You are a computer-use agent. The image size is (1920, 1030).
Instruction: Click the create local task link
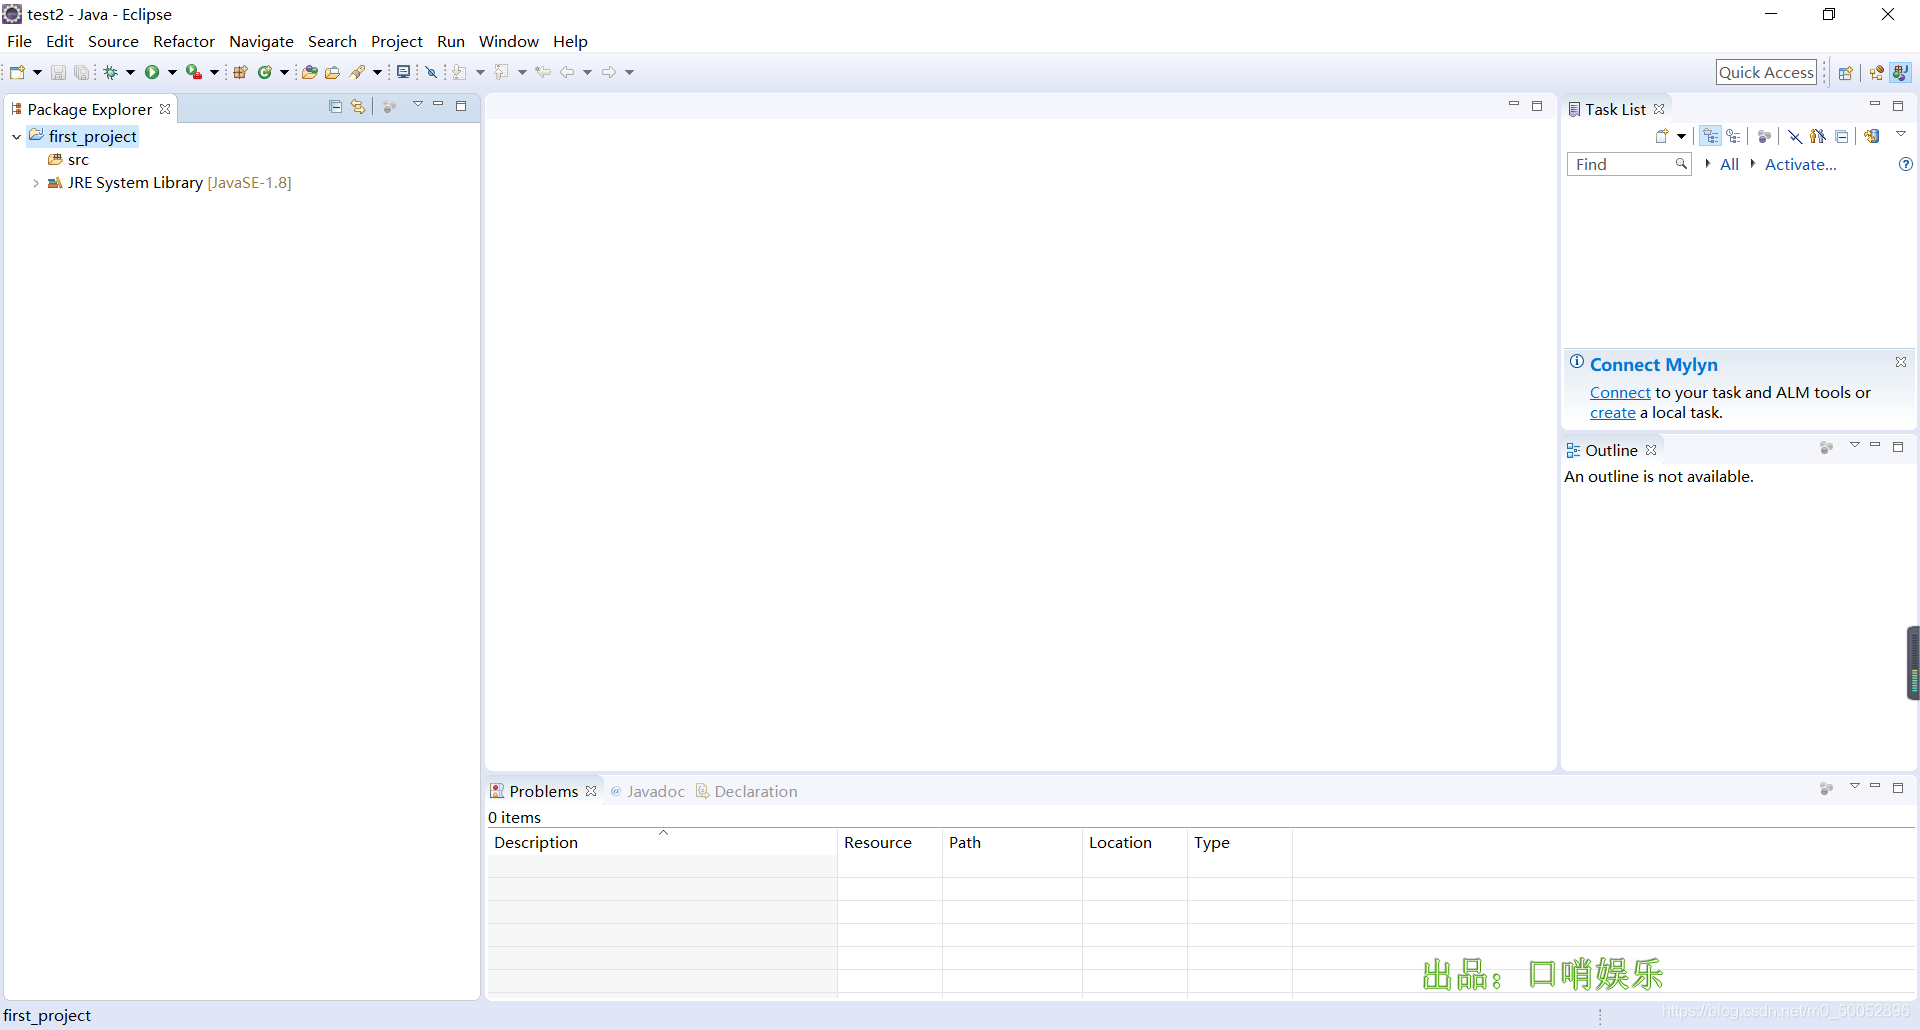tap(1612, 413)
